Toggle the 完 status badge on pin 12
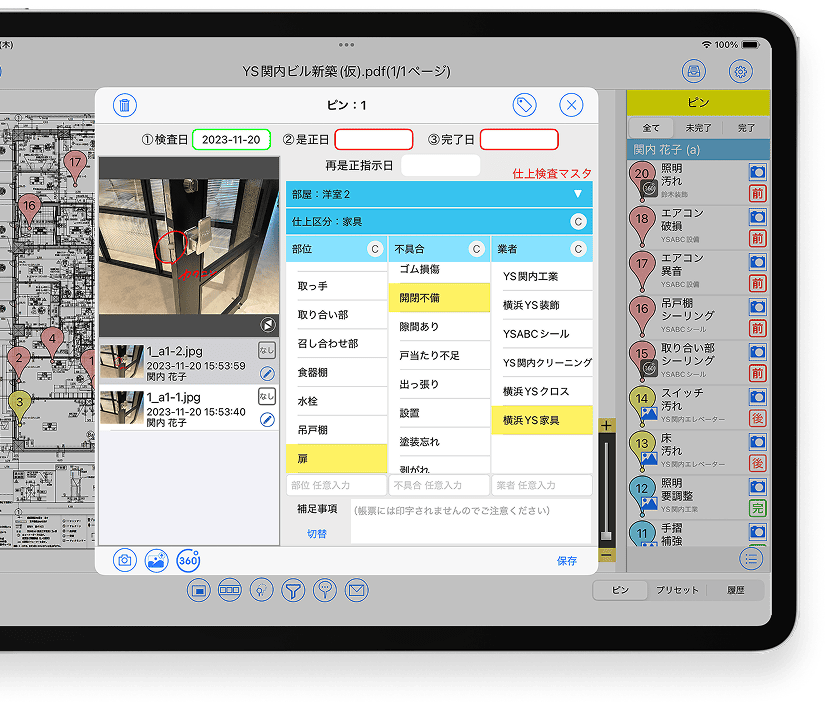This screenshot has height=707, width=830. [x=758, y=508]
